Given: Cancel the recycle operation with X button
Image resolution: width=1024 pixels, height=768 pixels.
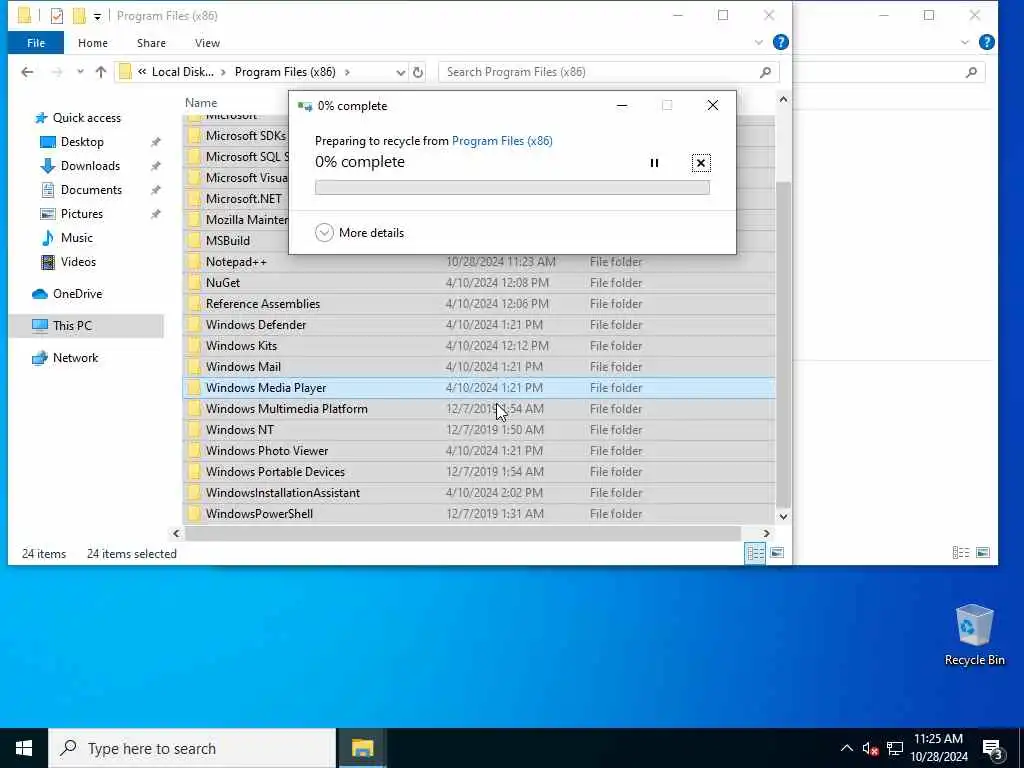Looking at the screenshot, I should pos(701,163).
